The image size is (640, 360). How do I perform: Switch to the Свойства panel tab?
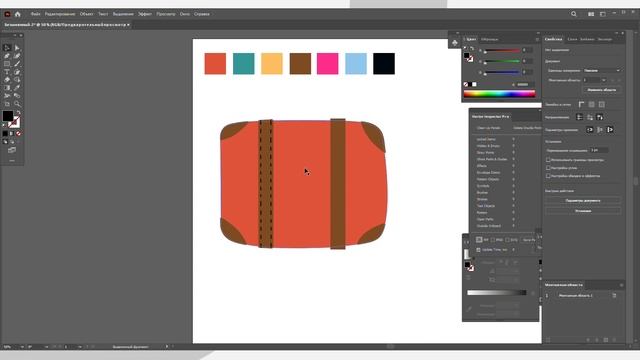tap(553, 39)
